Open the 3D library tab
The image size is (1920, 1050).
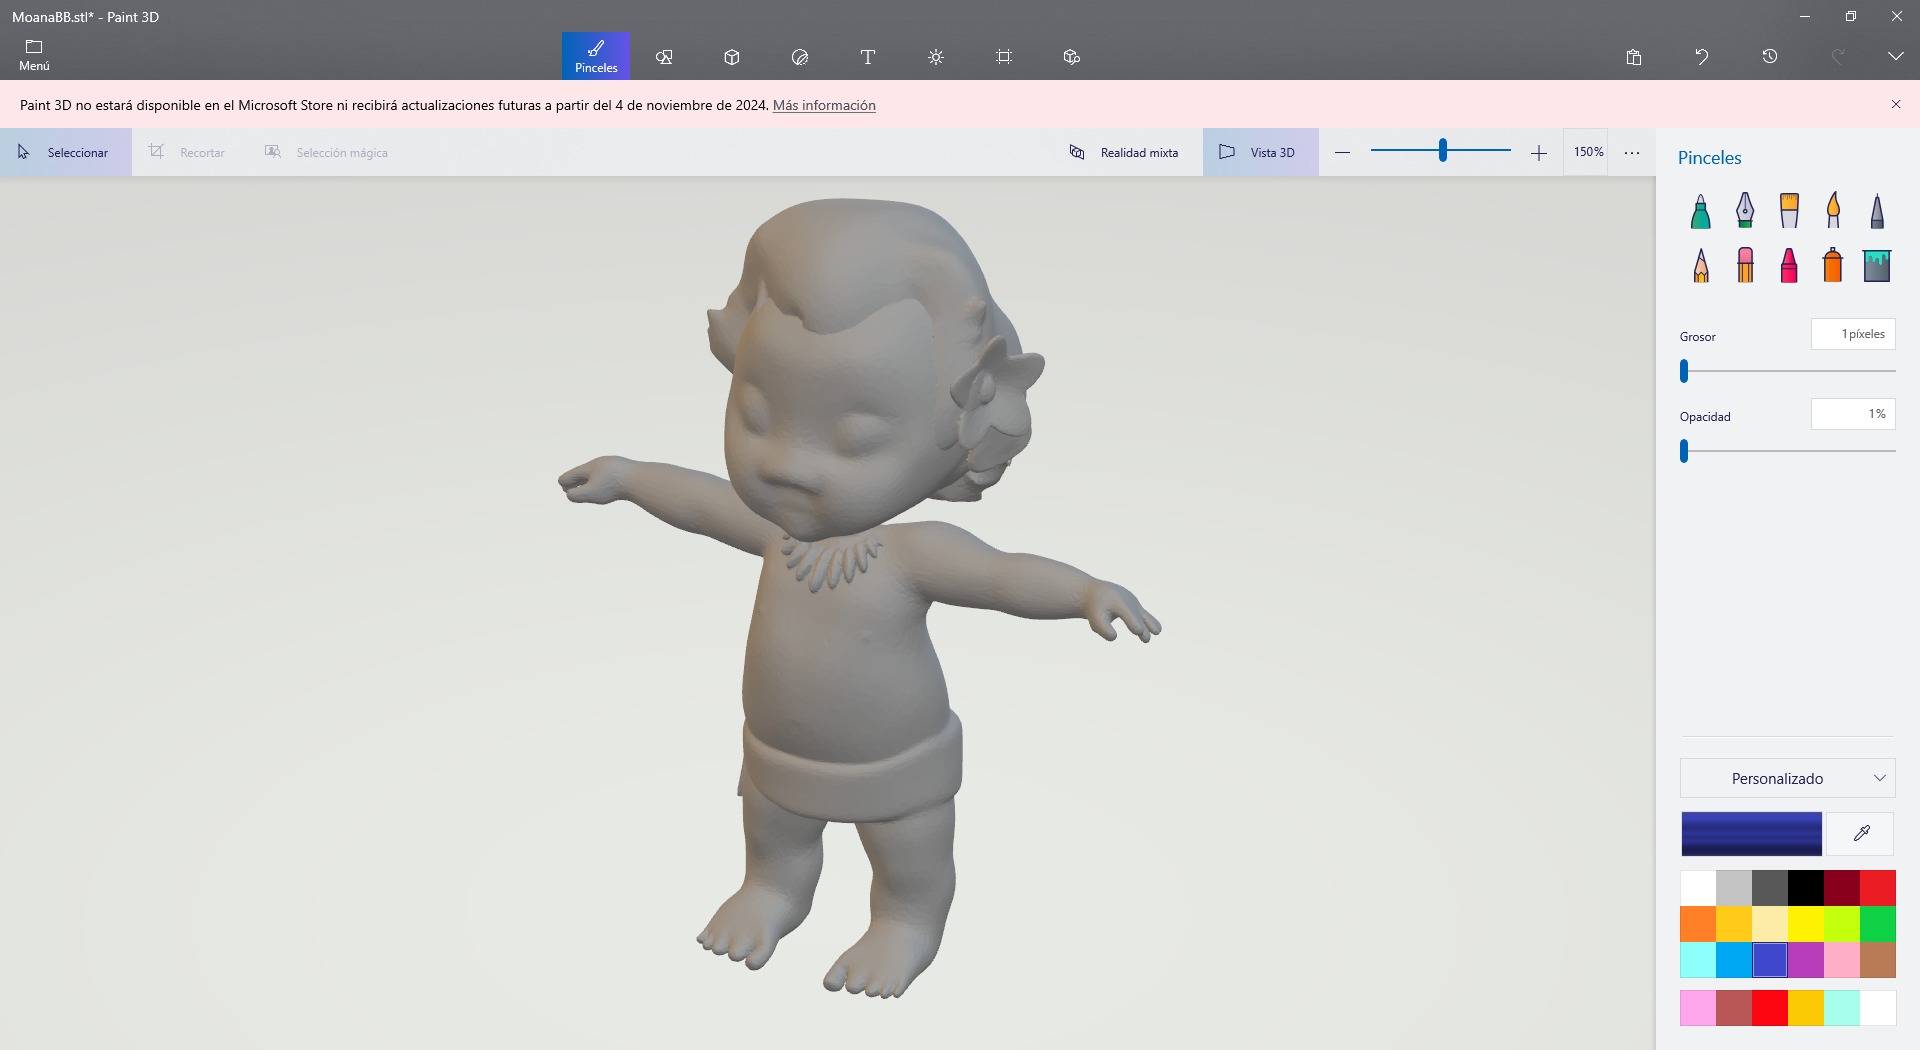coord(1072,57)
